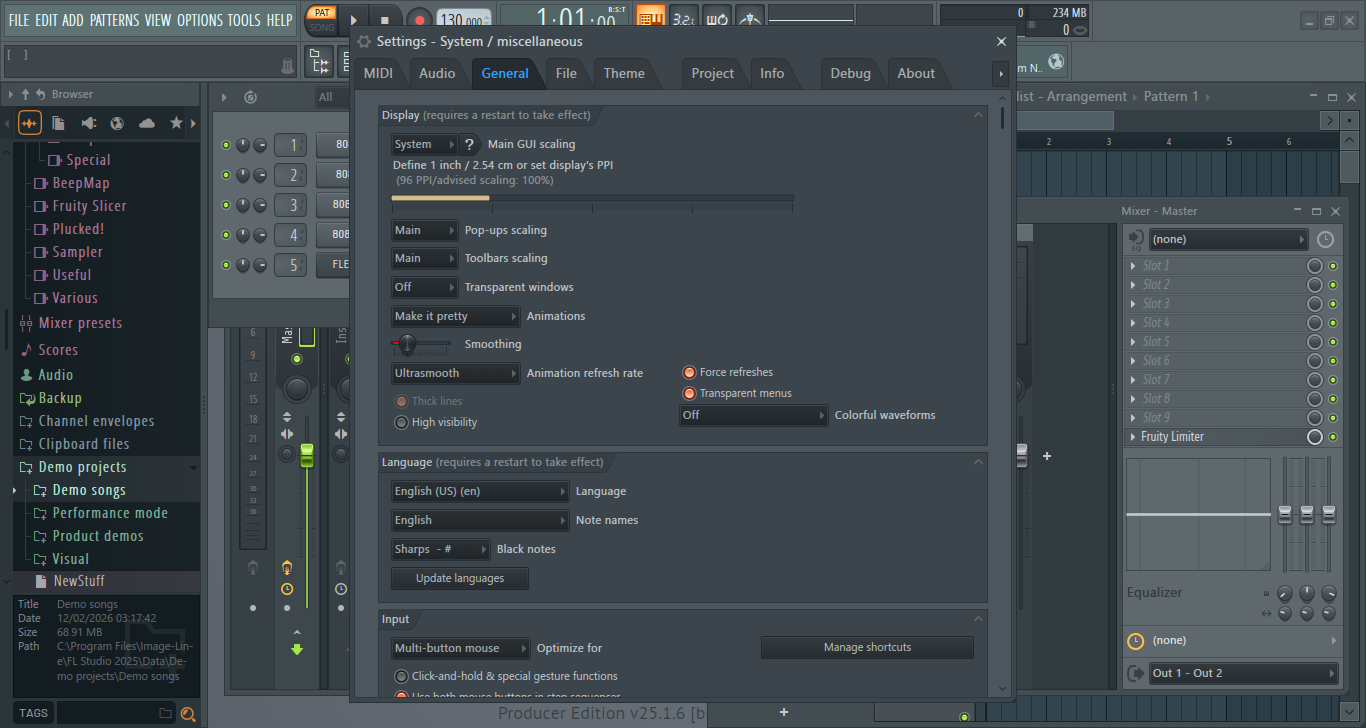1366x728 pixels.
Task: Switch to the Audio settings tab
Action: tap(437, 73)
